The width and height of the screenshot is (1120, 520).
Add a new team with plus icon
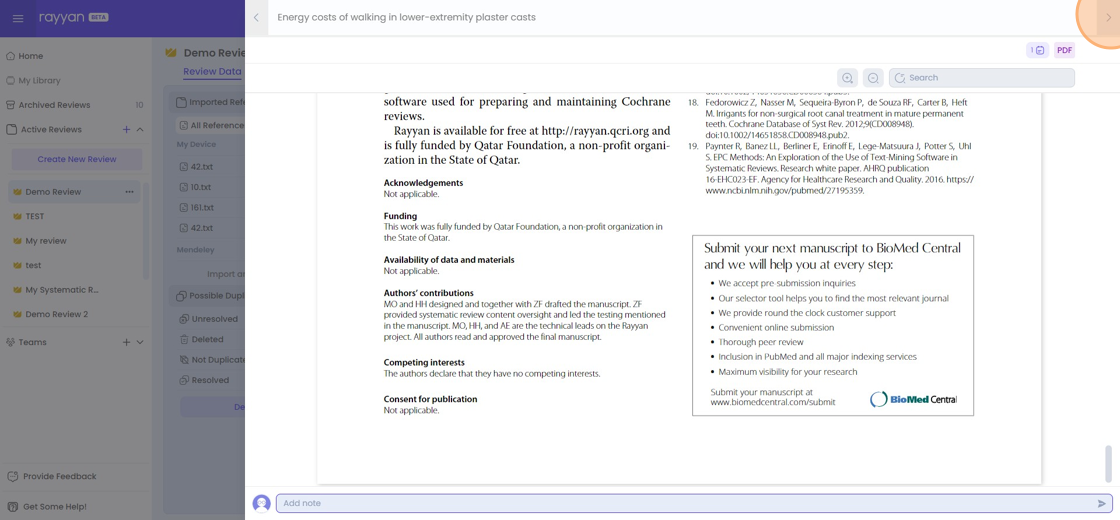(126, 342)
